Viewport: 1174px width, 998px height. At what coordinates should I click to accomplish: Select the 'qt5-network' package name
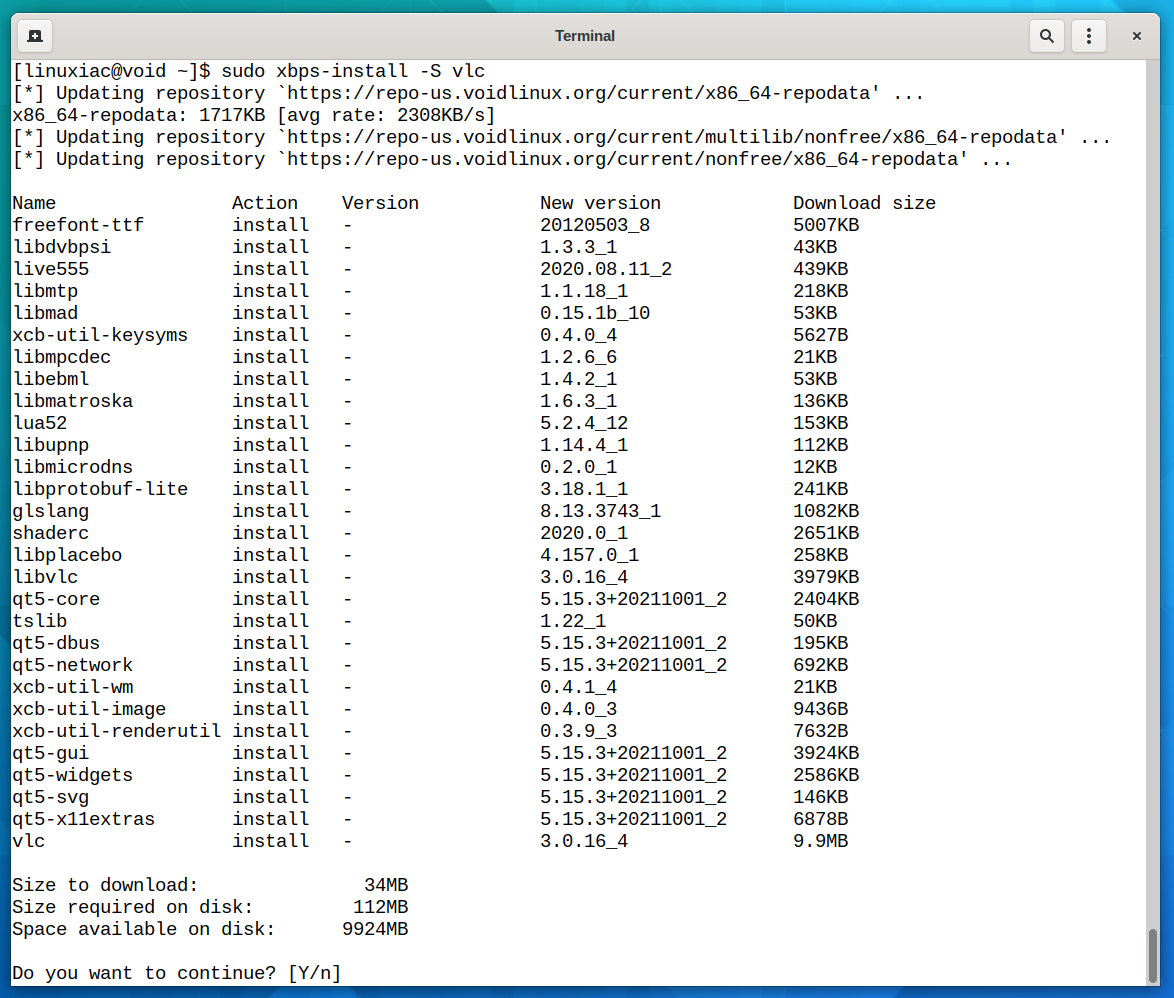[x=73, y=666]
